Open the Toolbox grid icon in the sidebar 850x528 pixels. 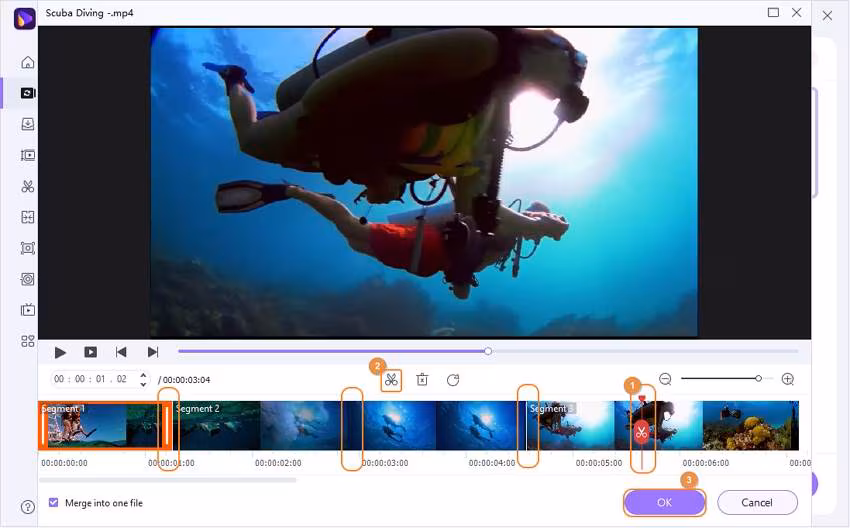[x=28, y=341]
